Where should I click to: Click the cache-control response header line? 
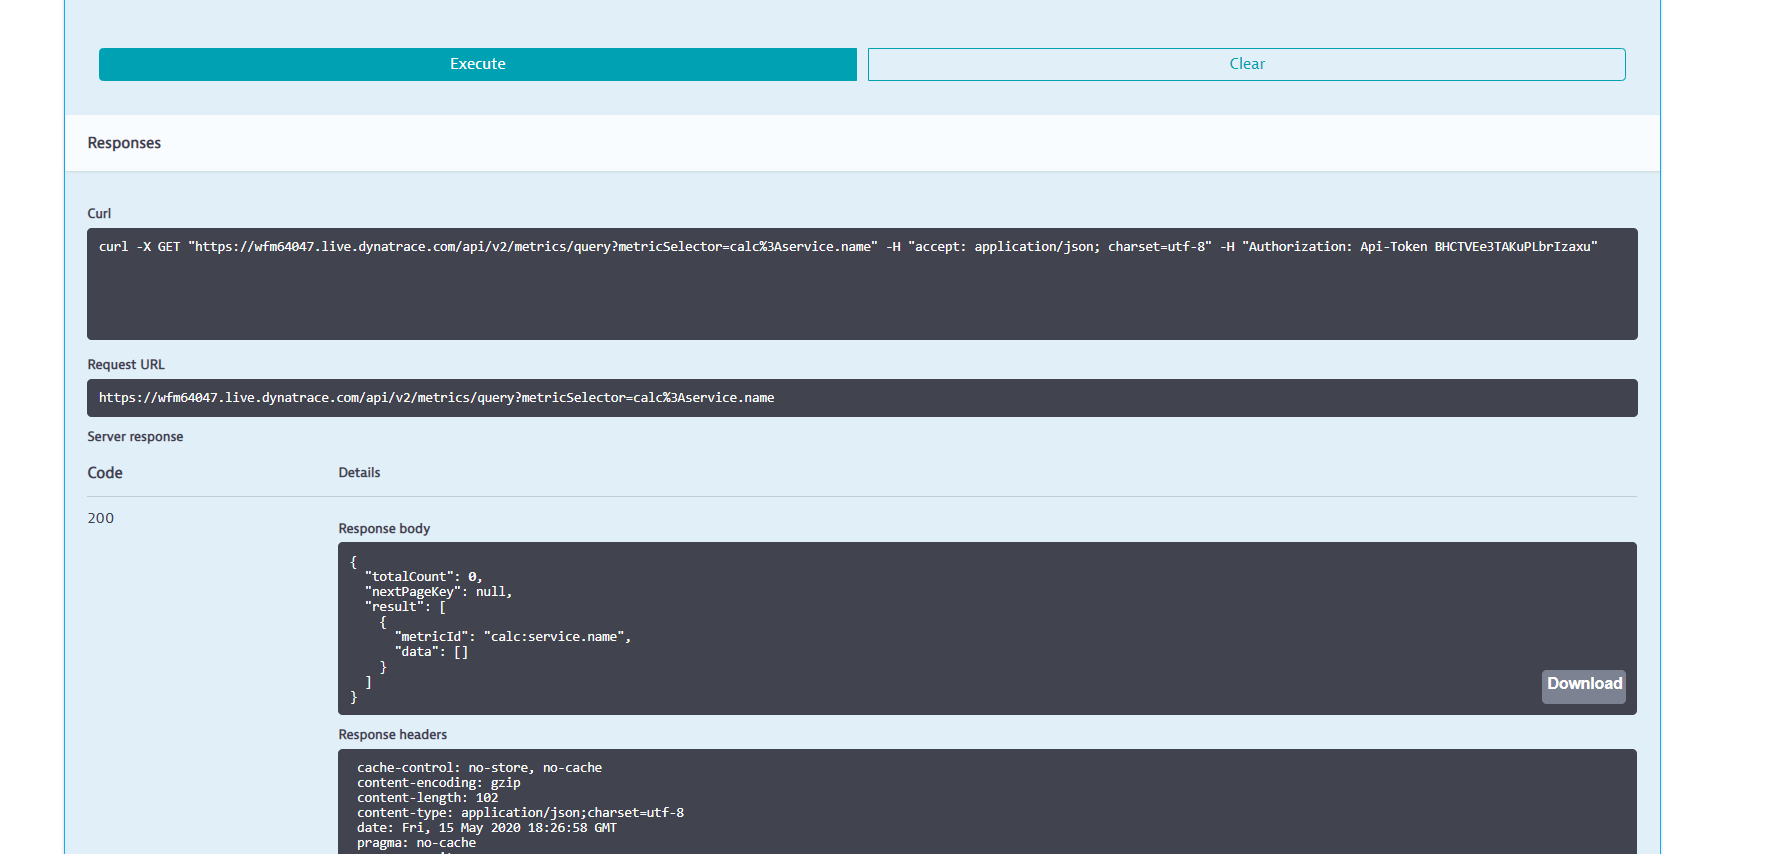(479, 768)
